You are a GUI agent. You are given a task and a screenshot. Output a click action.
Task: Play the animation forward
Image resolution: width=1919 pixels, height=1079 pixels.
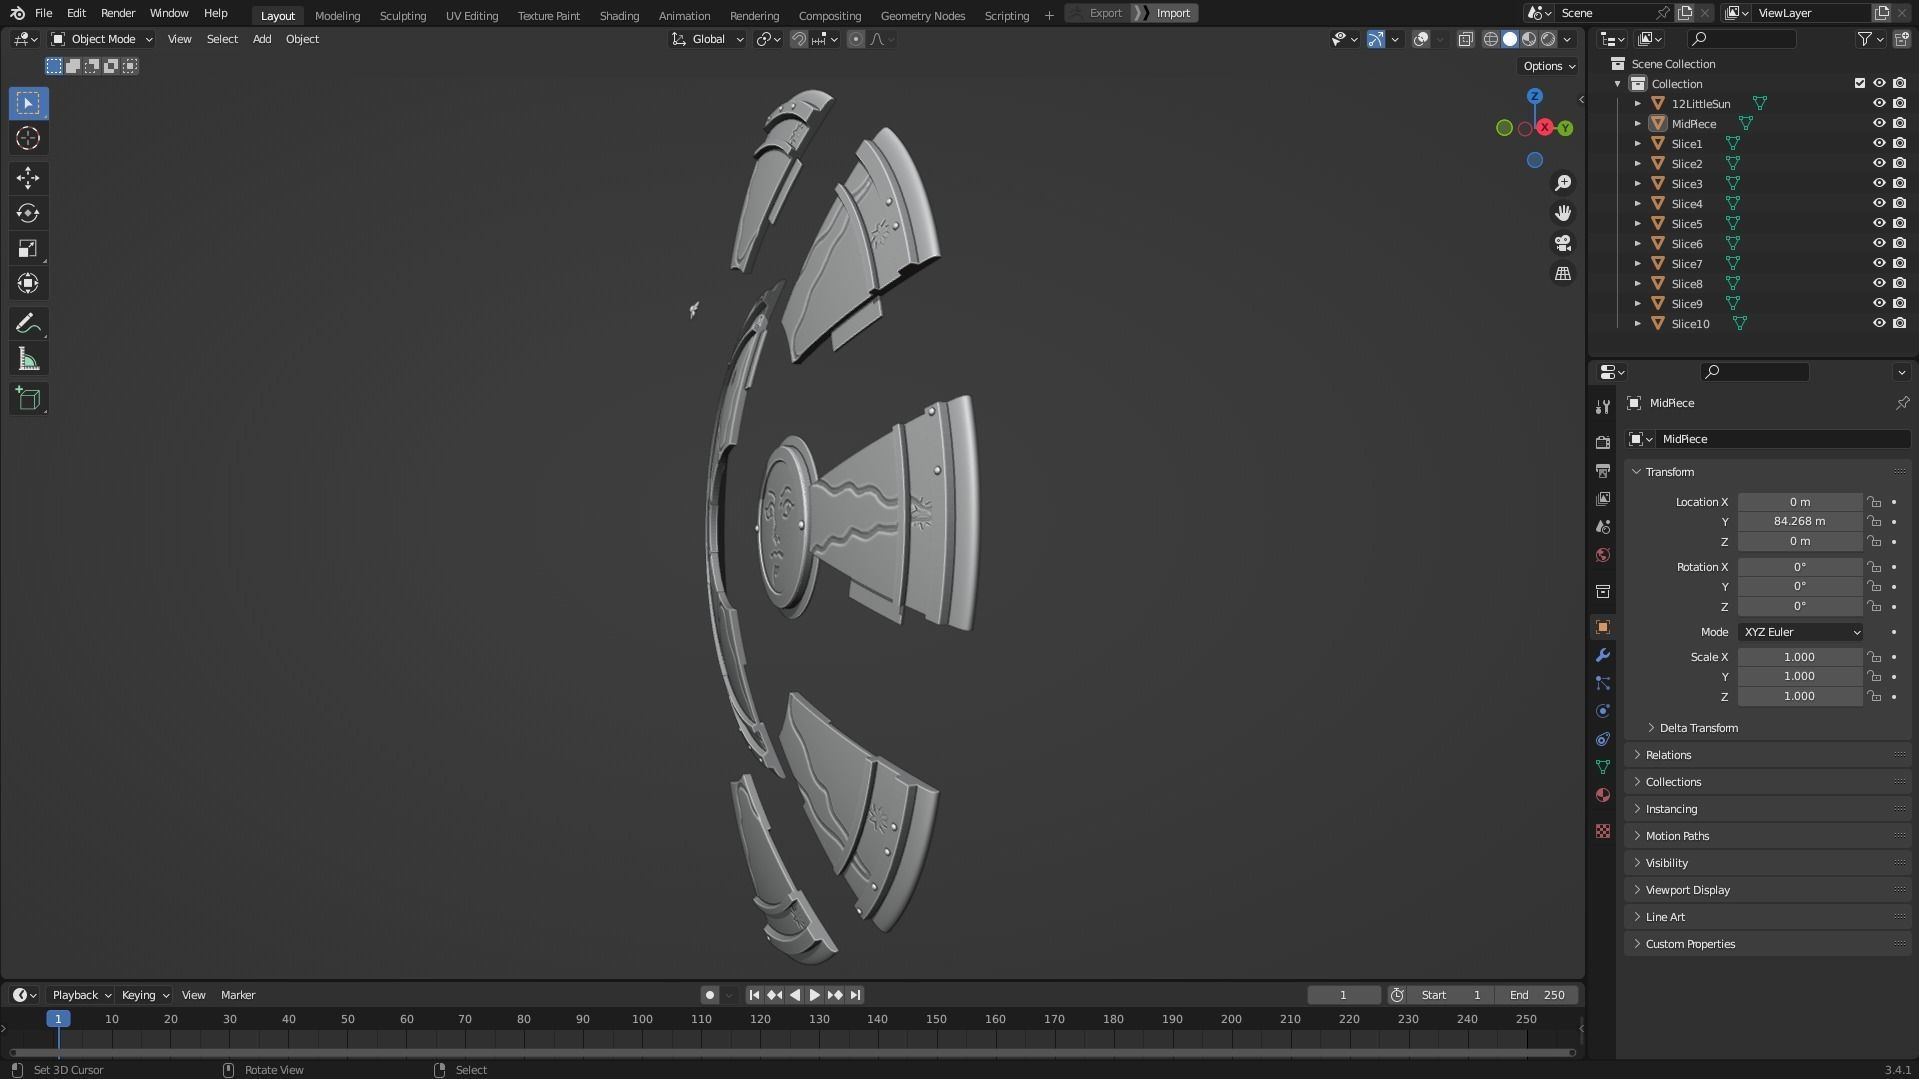[814, 995]
